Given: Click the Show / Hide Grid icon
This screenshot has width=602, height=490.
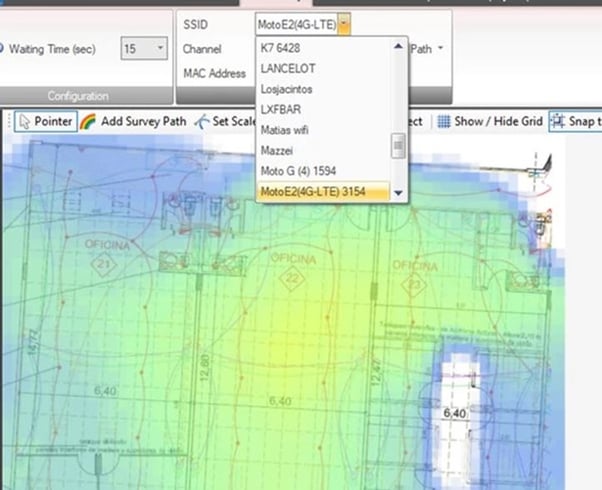Looking at the screenshot, I should [443, 121].
